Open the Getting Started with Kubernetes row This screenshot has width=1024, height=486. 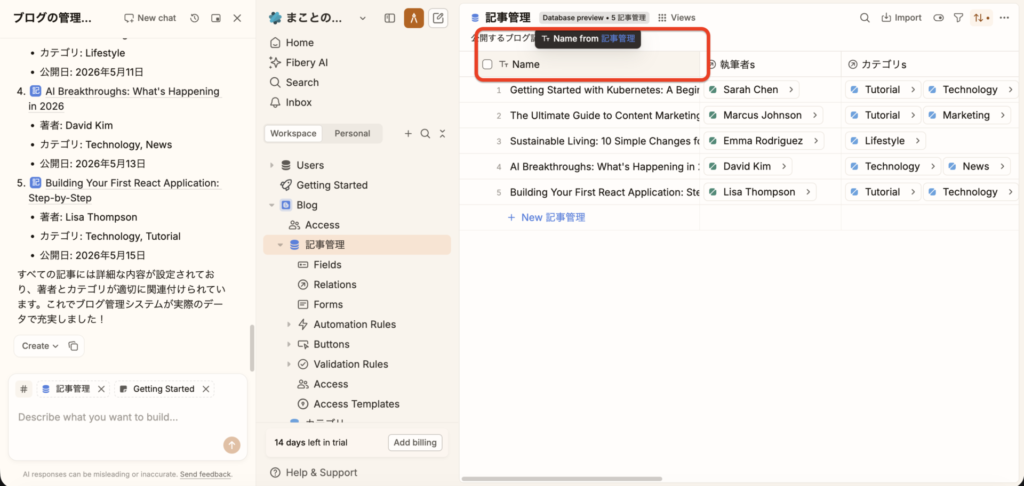[604, 89]
